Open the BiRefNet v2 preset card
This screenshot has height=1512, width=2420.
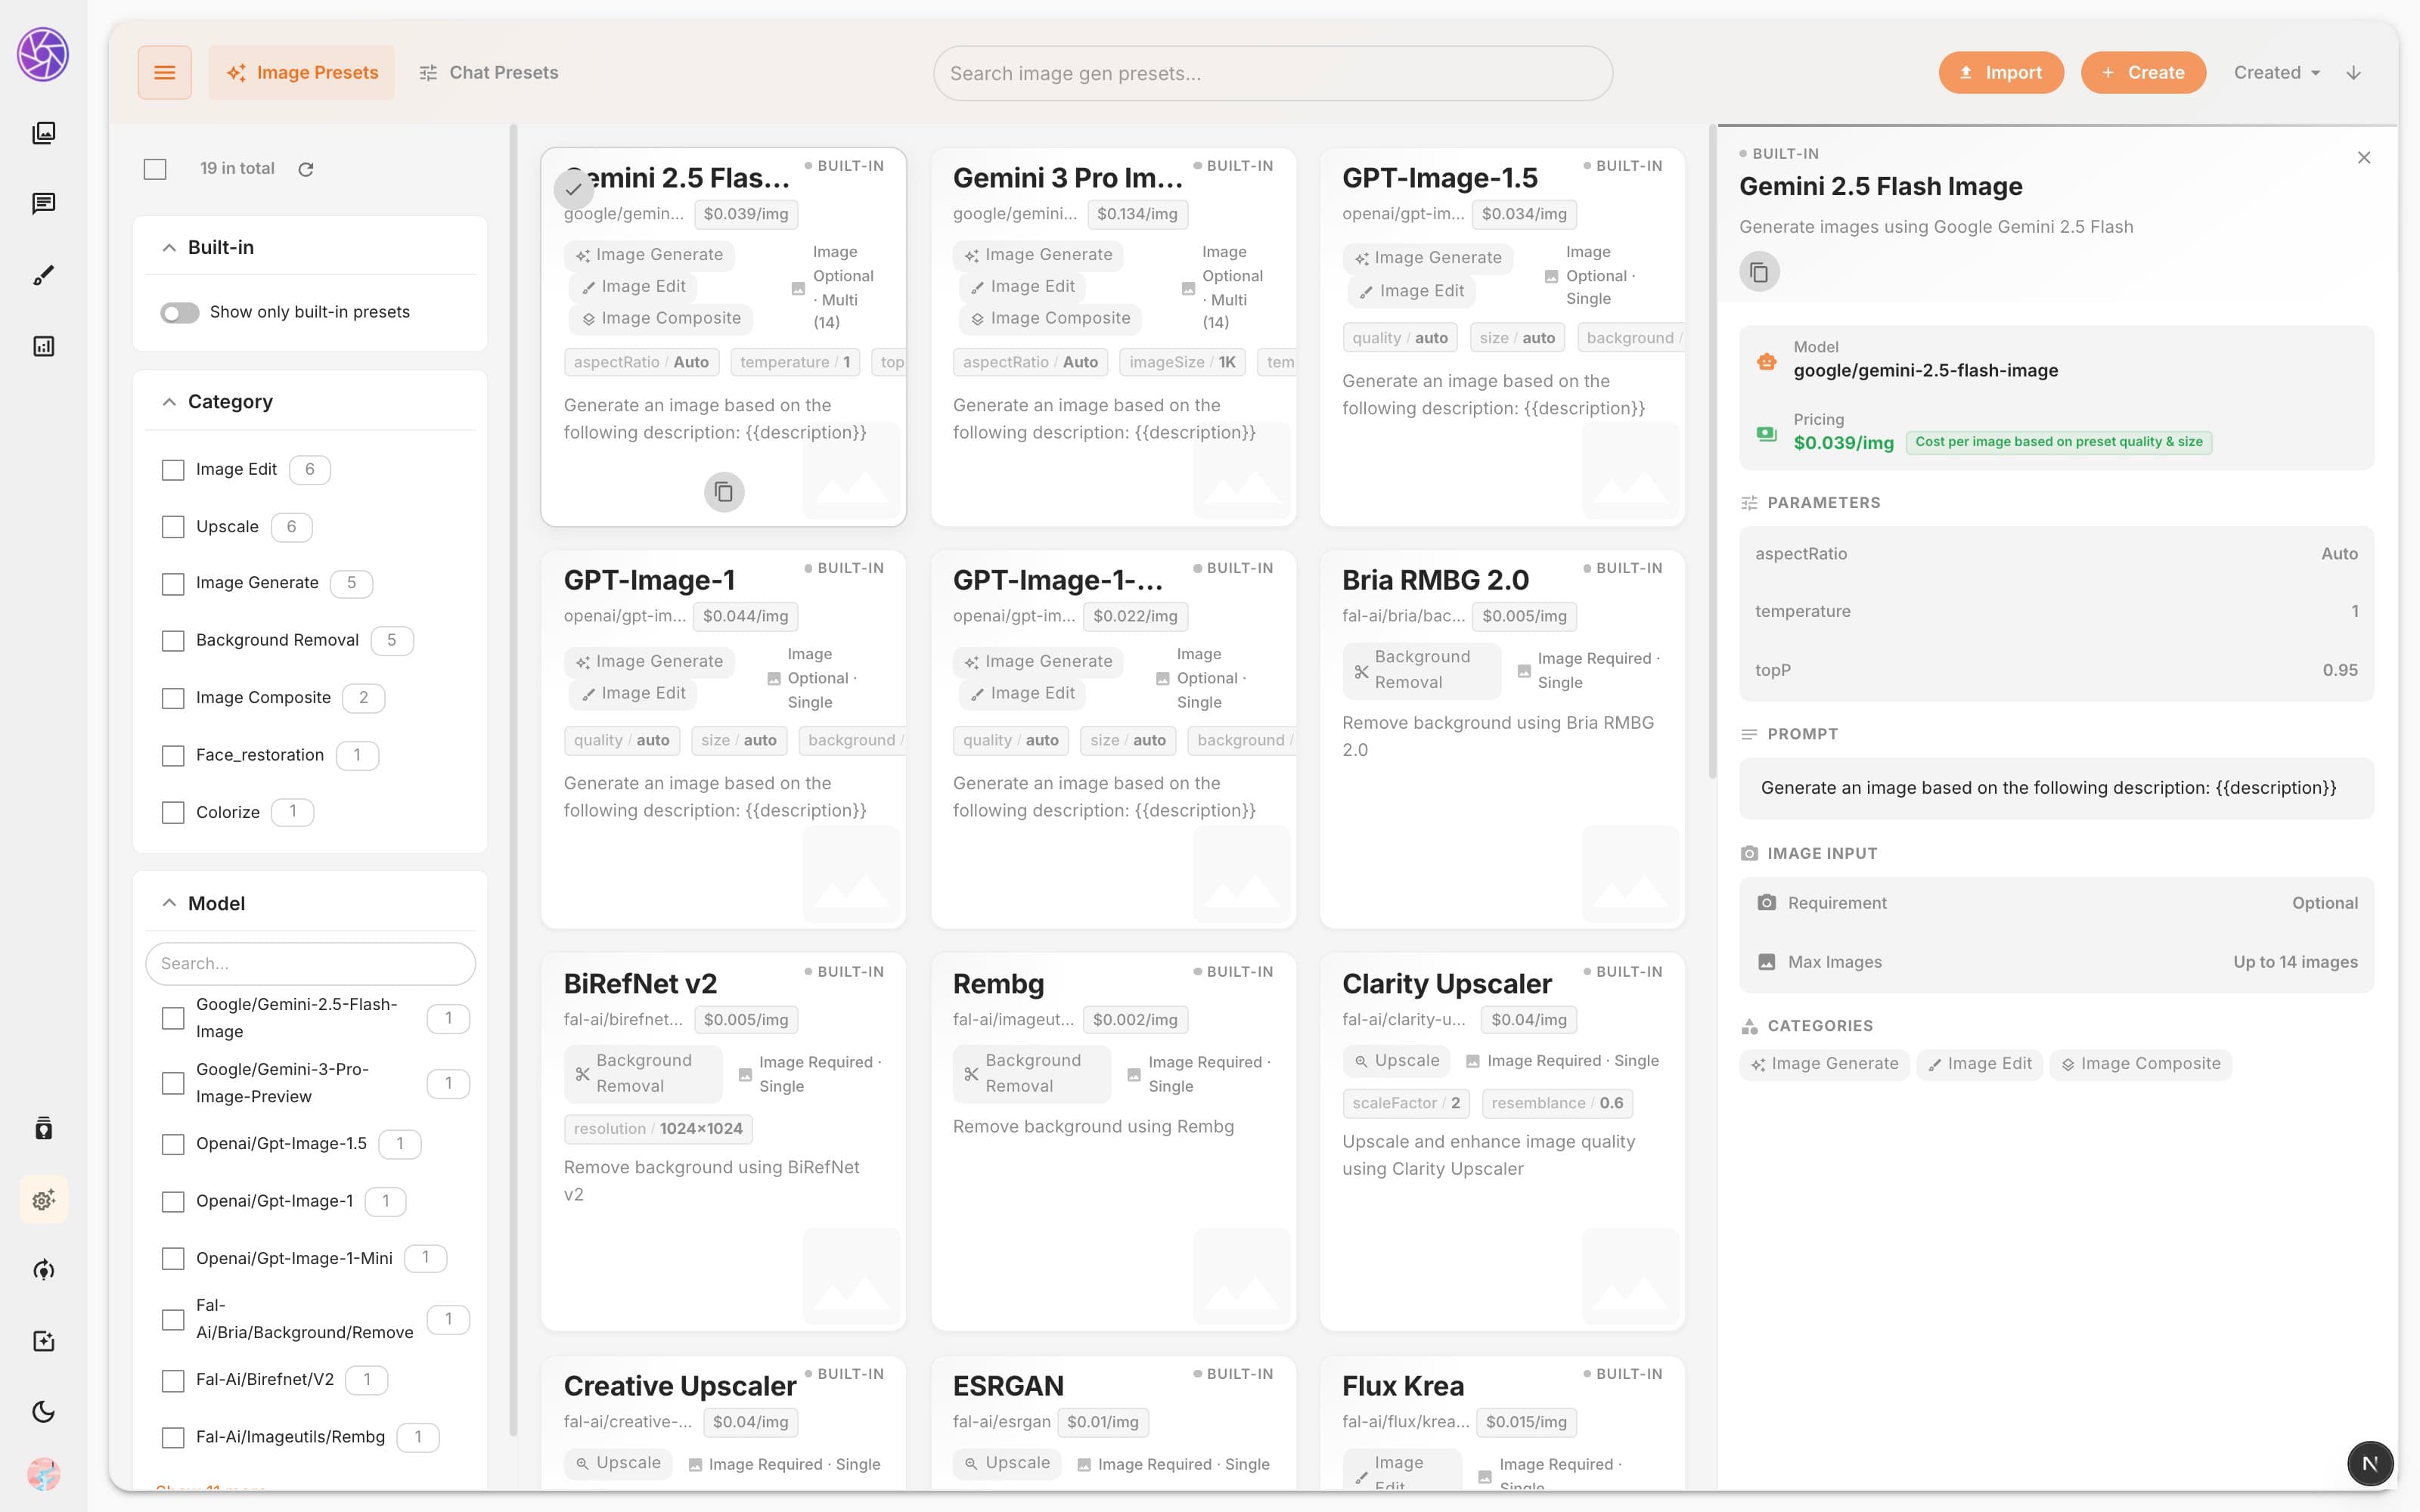pos(723,1142)
